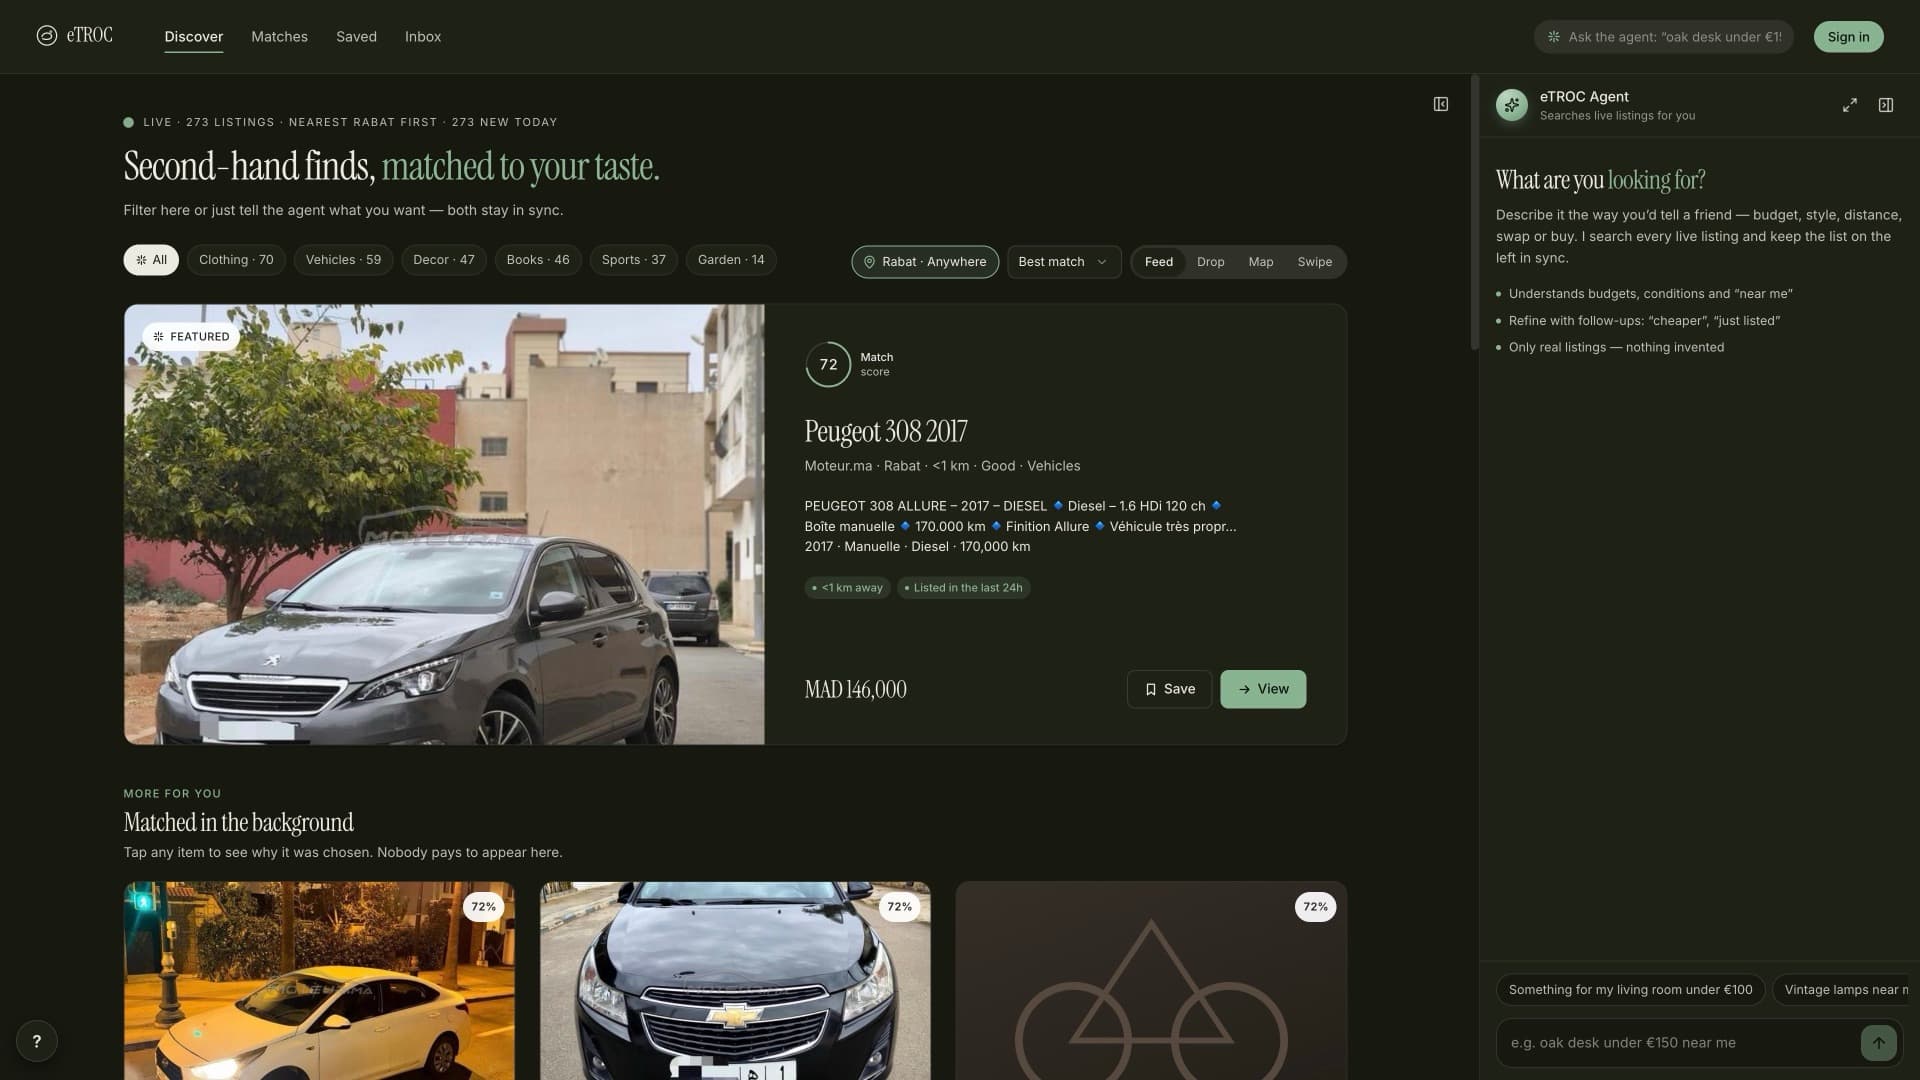Send the agent message with arrow button
The image size is (1920, 1080).
1878,1042
